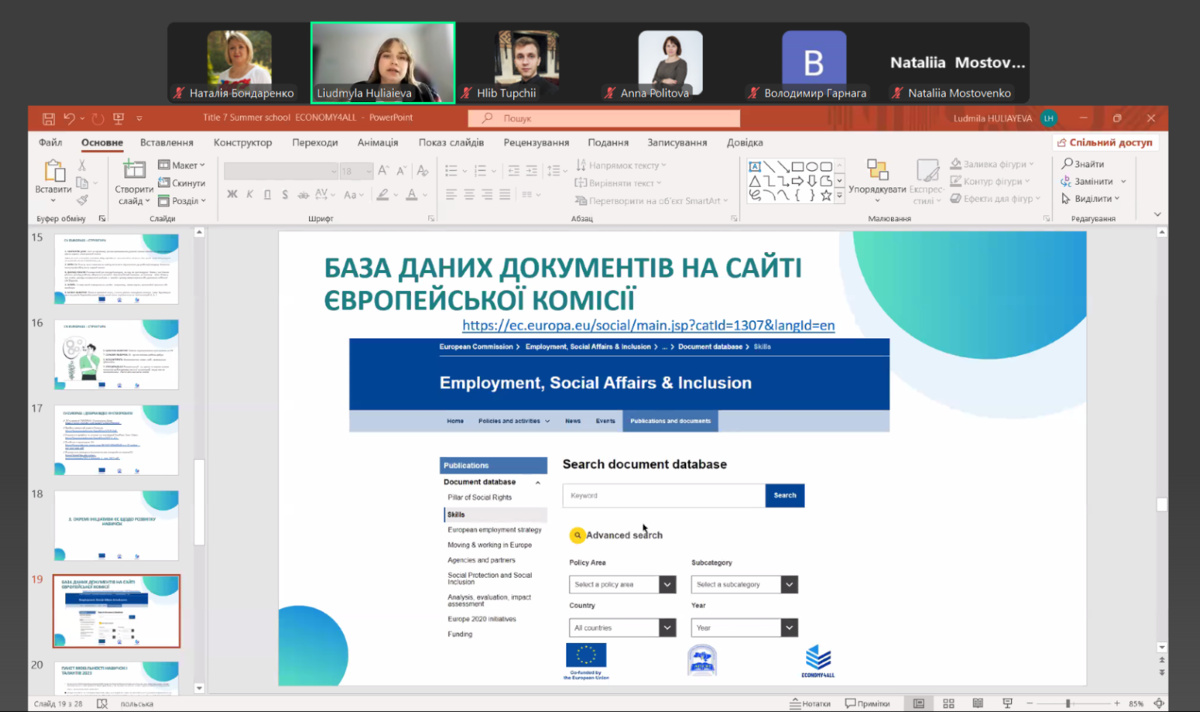Expand the shapes gallery more arrow
This screenshot has width=1200, height=712.
point(838,197)
